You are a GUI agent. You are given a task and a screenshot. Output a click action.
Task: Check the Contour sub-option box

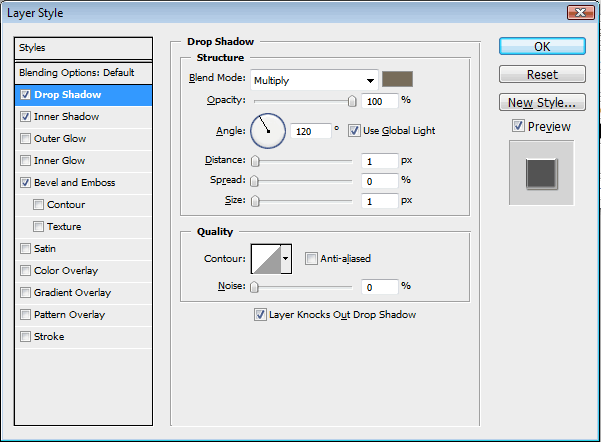38,204
